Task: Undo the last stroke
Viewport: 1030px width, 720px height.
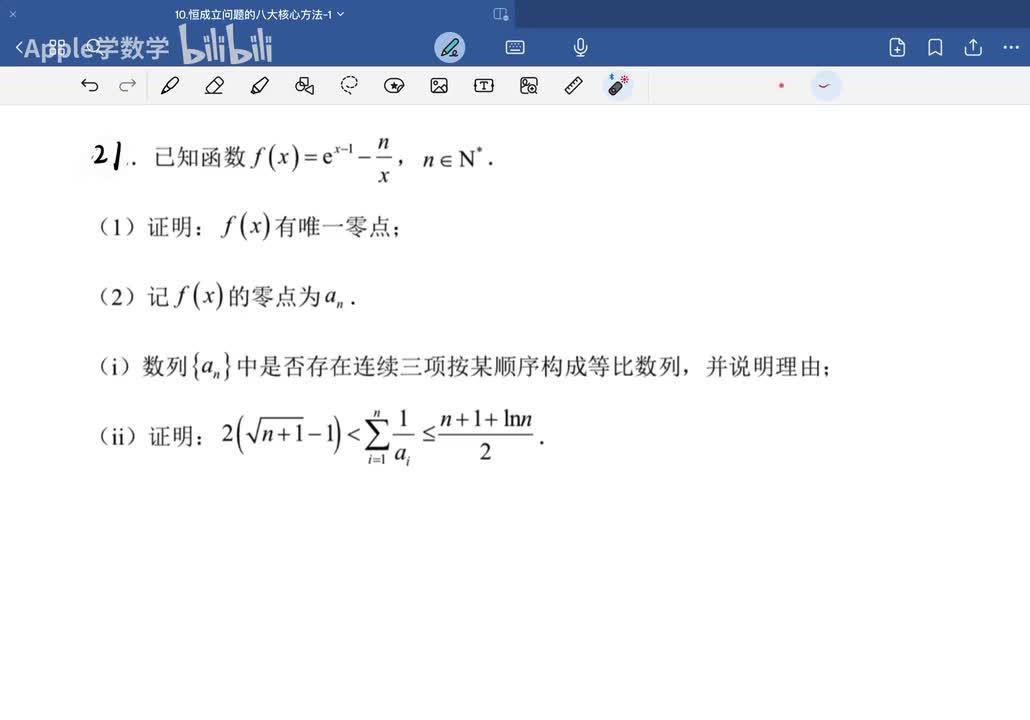Action: (x=90, y=85)
